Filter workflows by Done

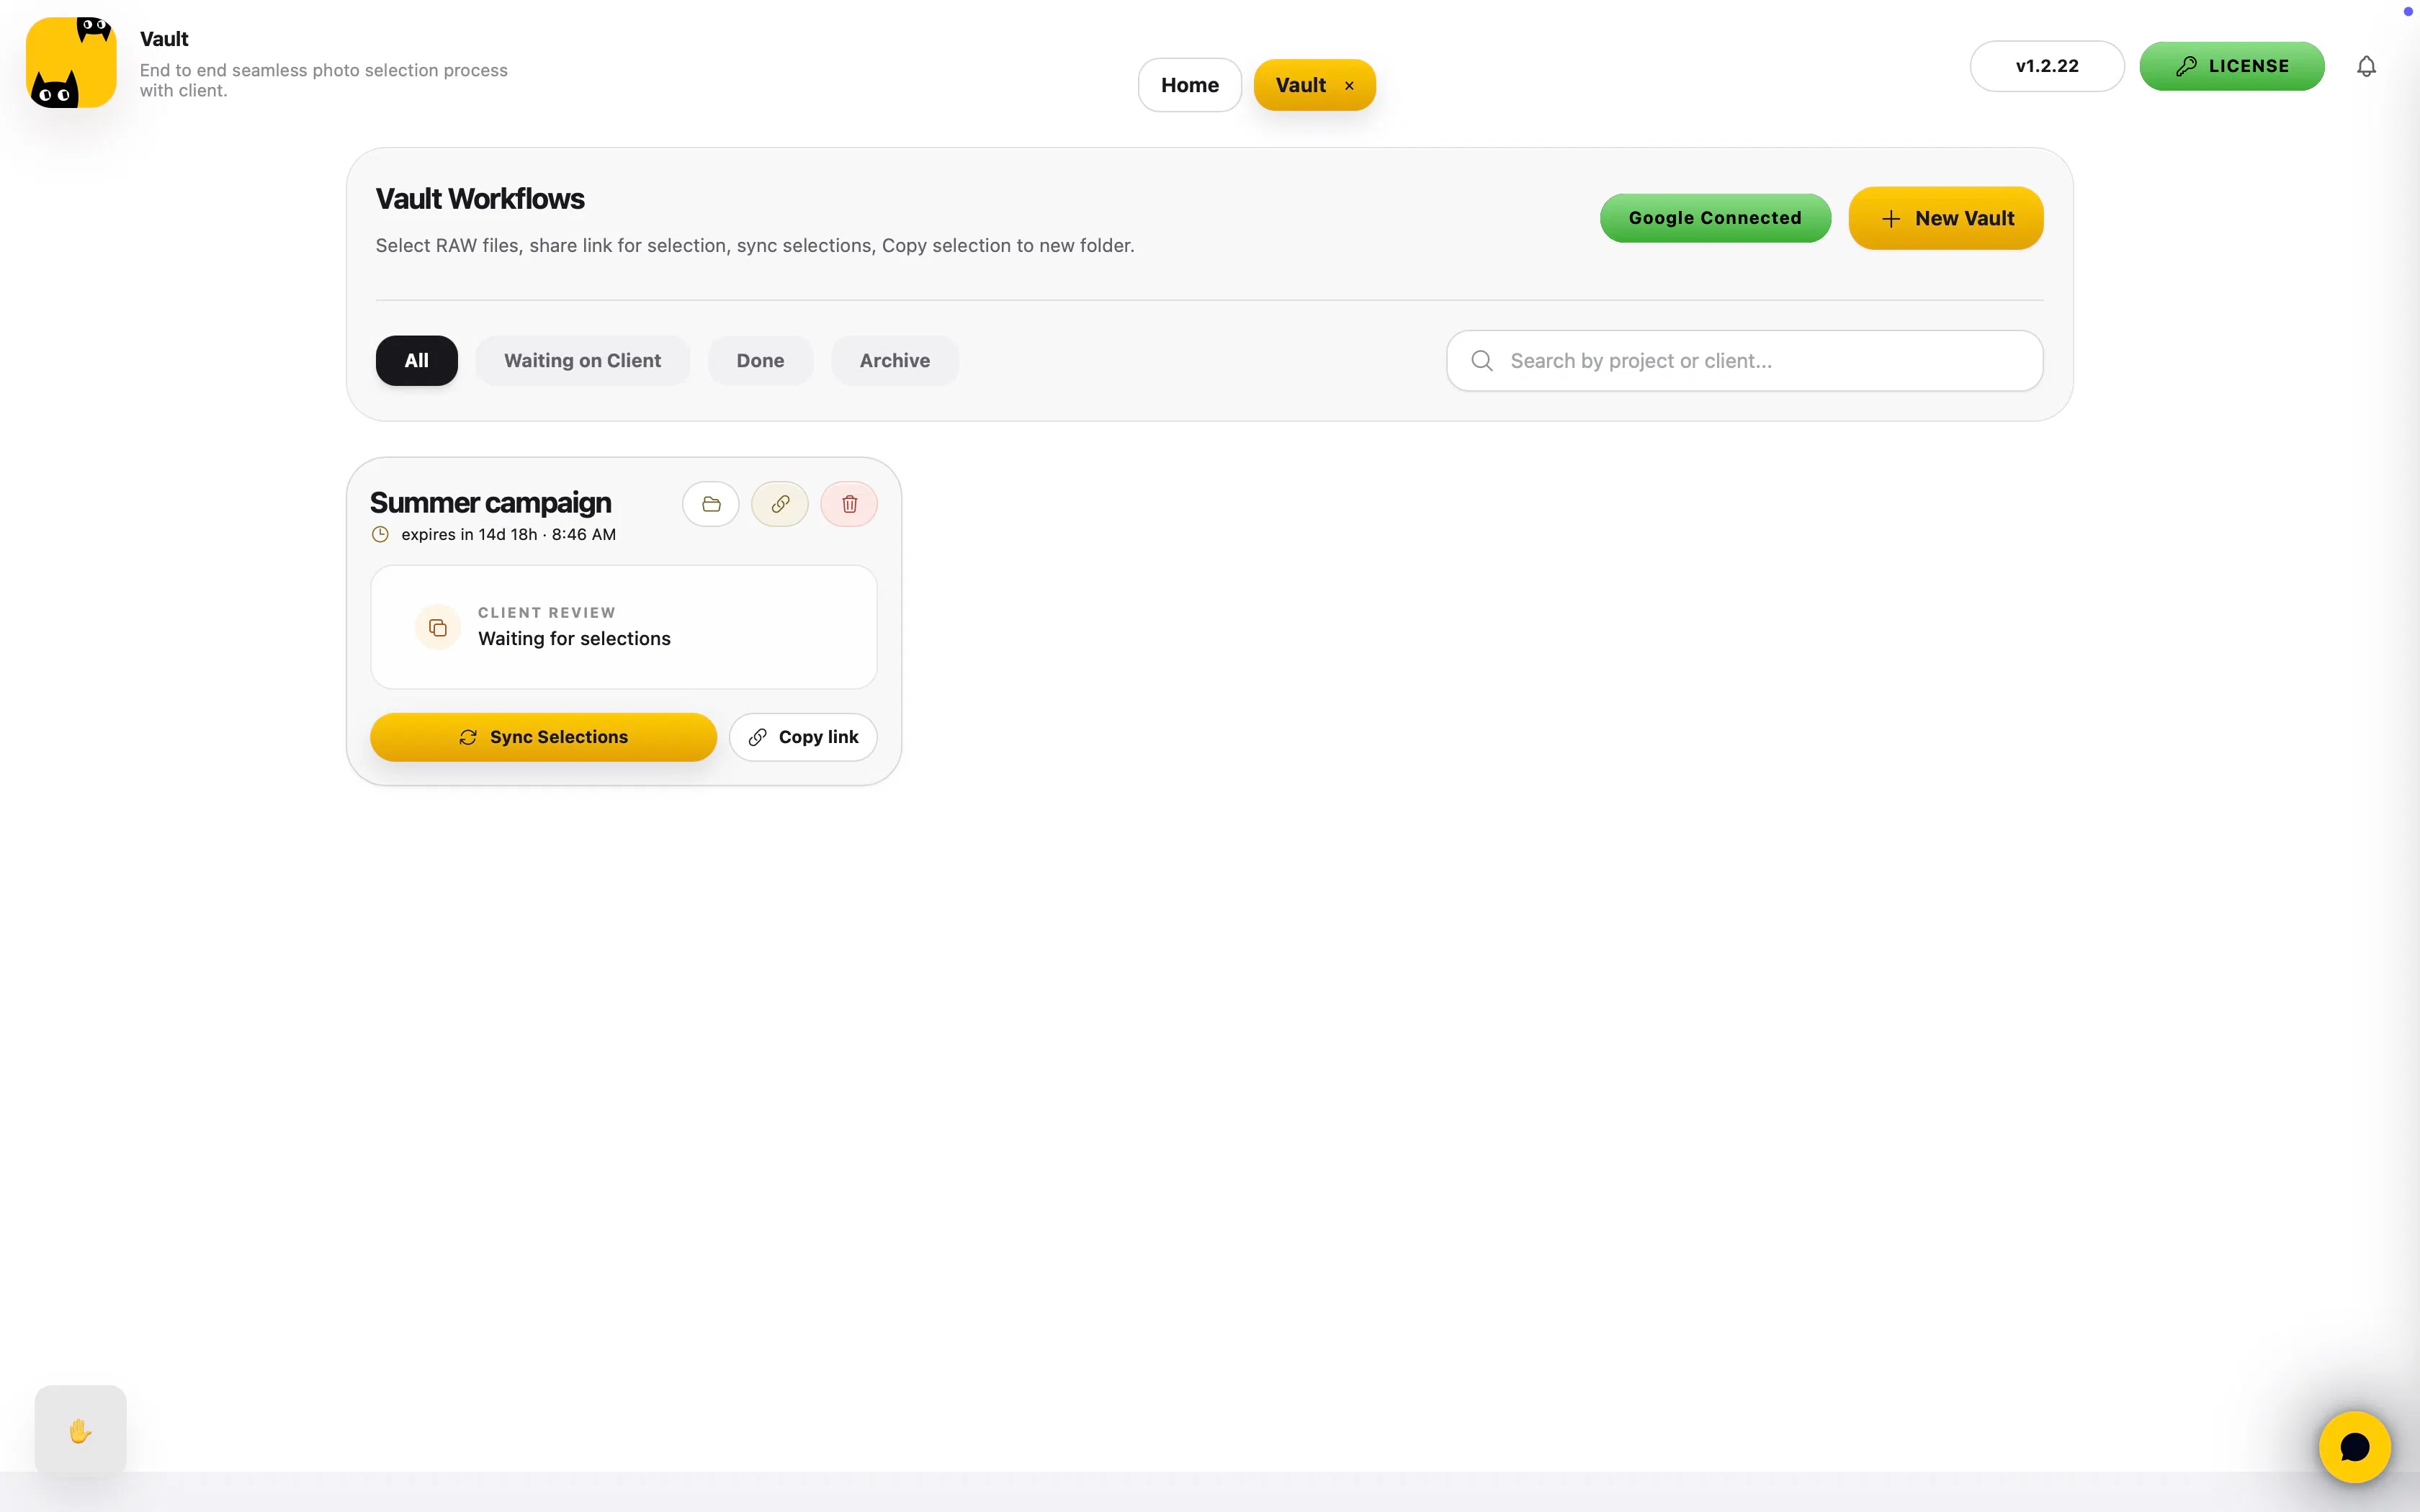(x=761, y=361)
